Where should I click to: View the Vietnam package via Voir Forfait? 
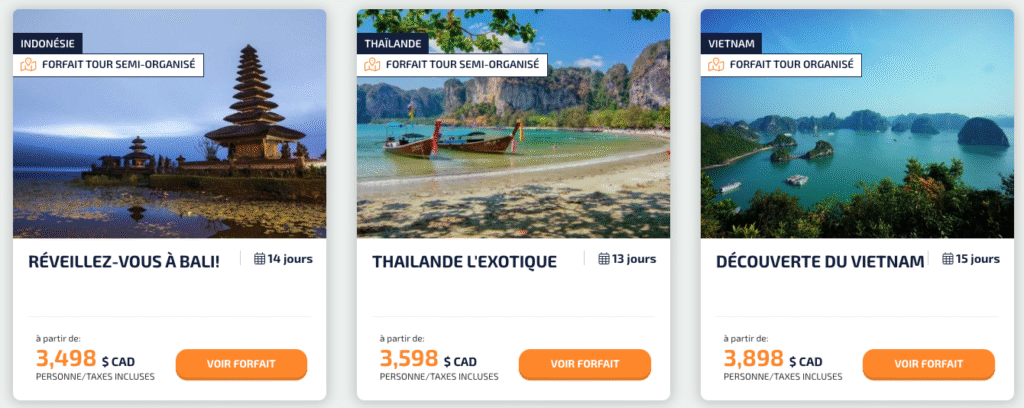(928, 364)
